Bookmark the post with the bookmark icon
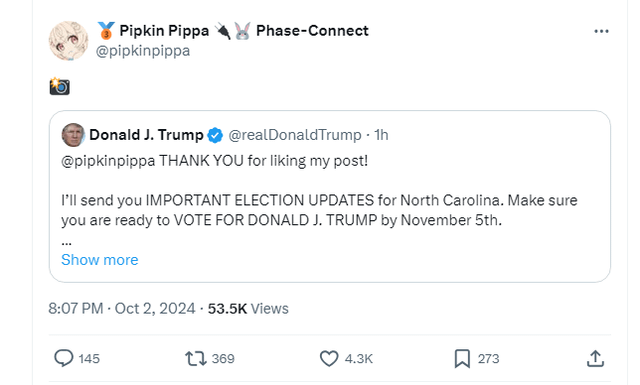Screen dimensions: 640x385 pyautogui.click(x=462, y=358)
